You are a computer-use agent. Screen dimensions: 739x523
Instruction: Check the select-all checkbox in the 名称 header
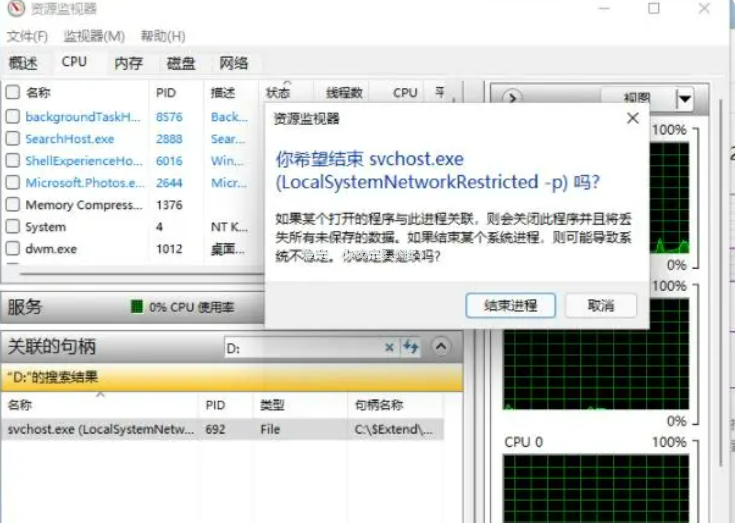(13, 92)
